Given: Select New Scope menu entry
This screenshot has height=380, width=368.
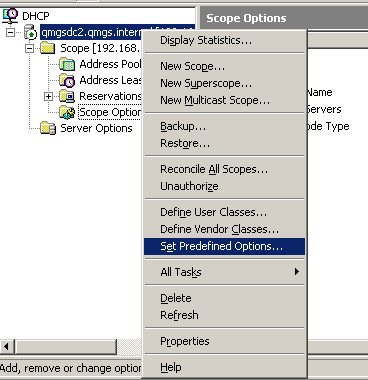Looking at the screenshot, I should (225, 66).
